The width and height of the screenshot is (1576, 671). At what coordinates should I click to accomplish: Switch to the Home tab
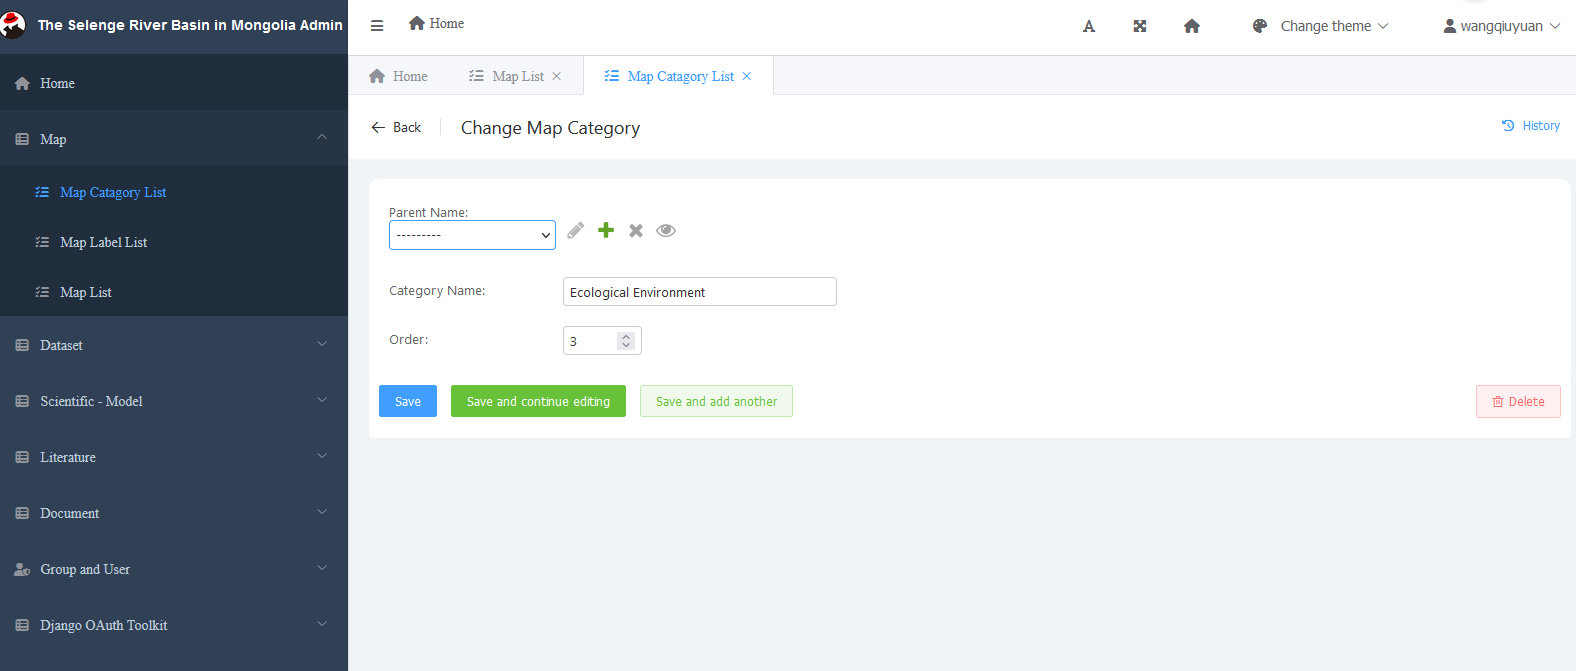coord(398,76)
